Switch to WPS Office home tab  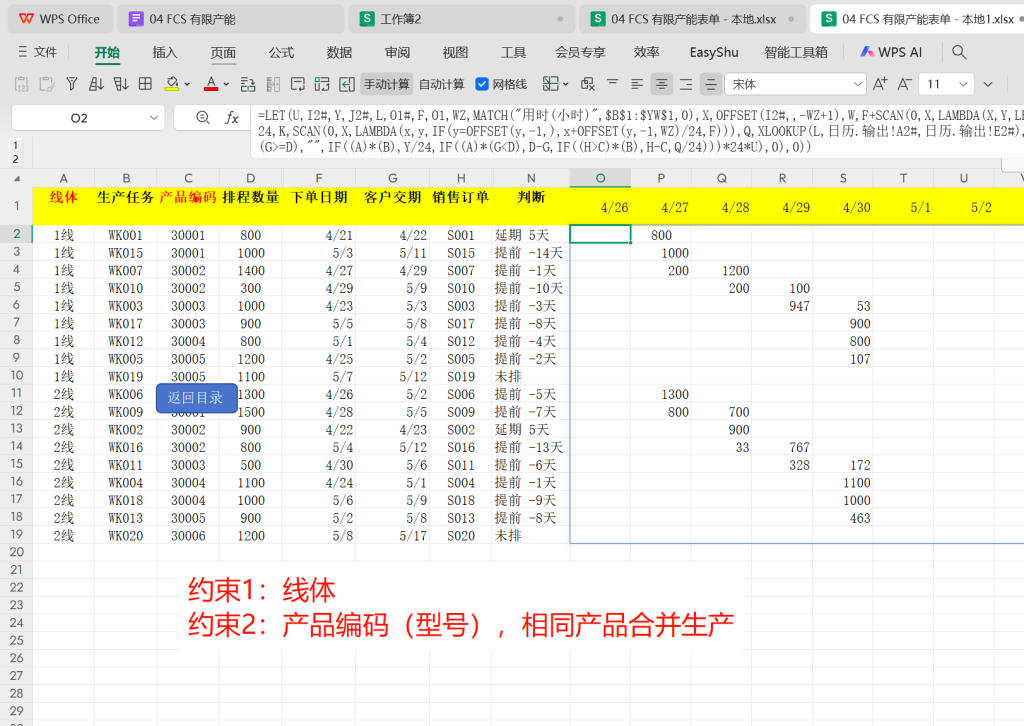point(59,19)
